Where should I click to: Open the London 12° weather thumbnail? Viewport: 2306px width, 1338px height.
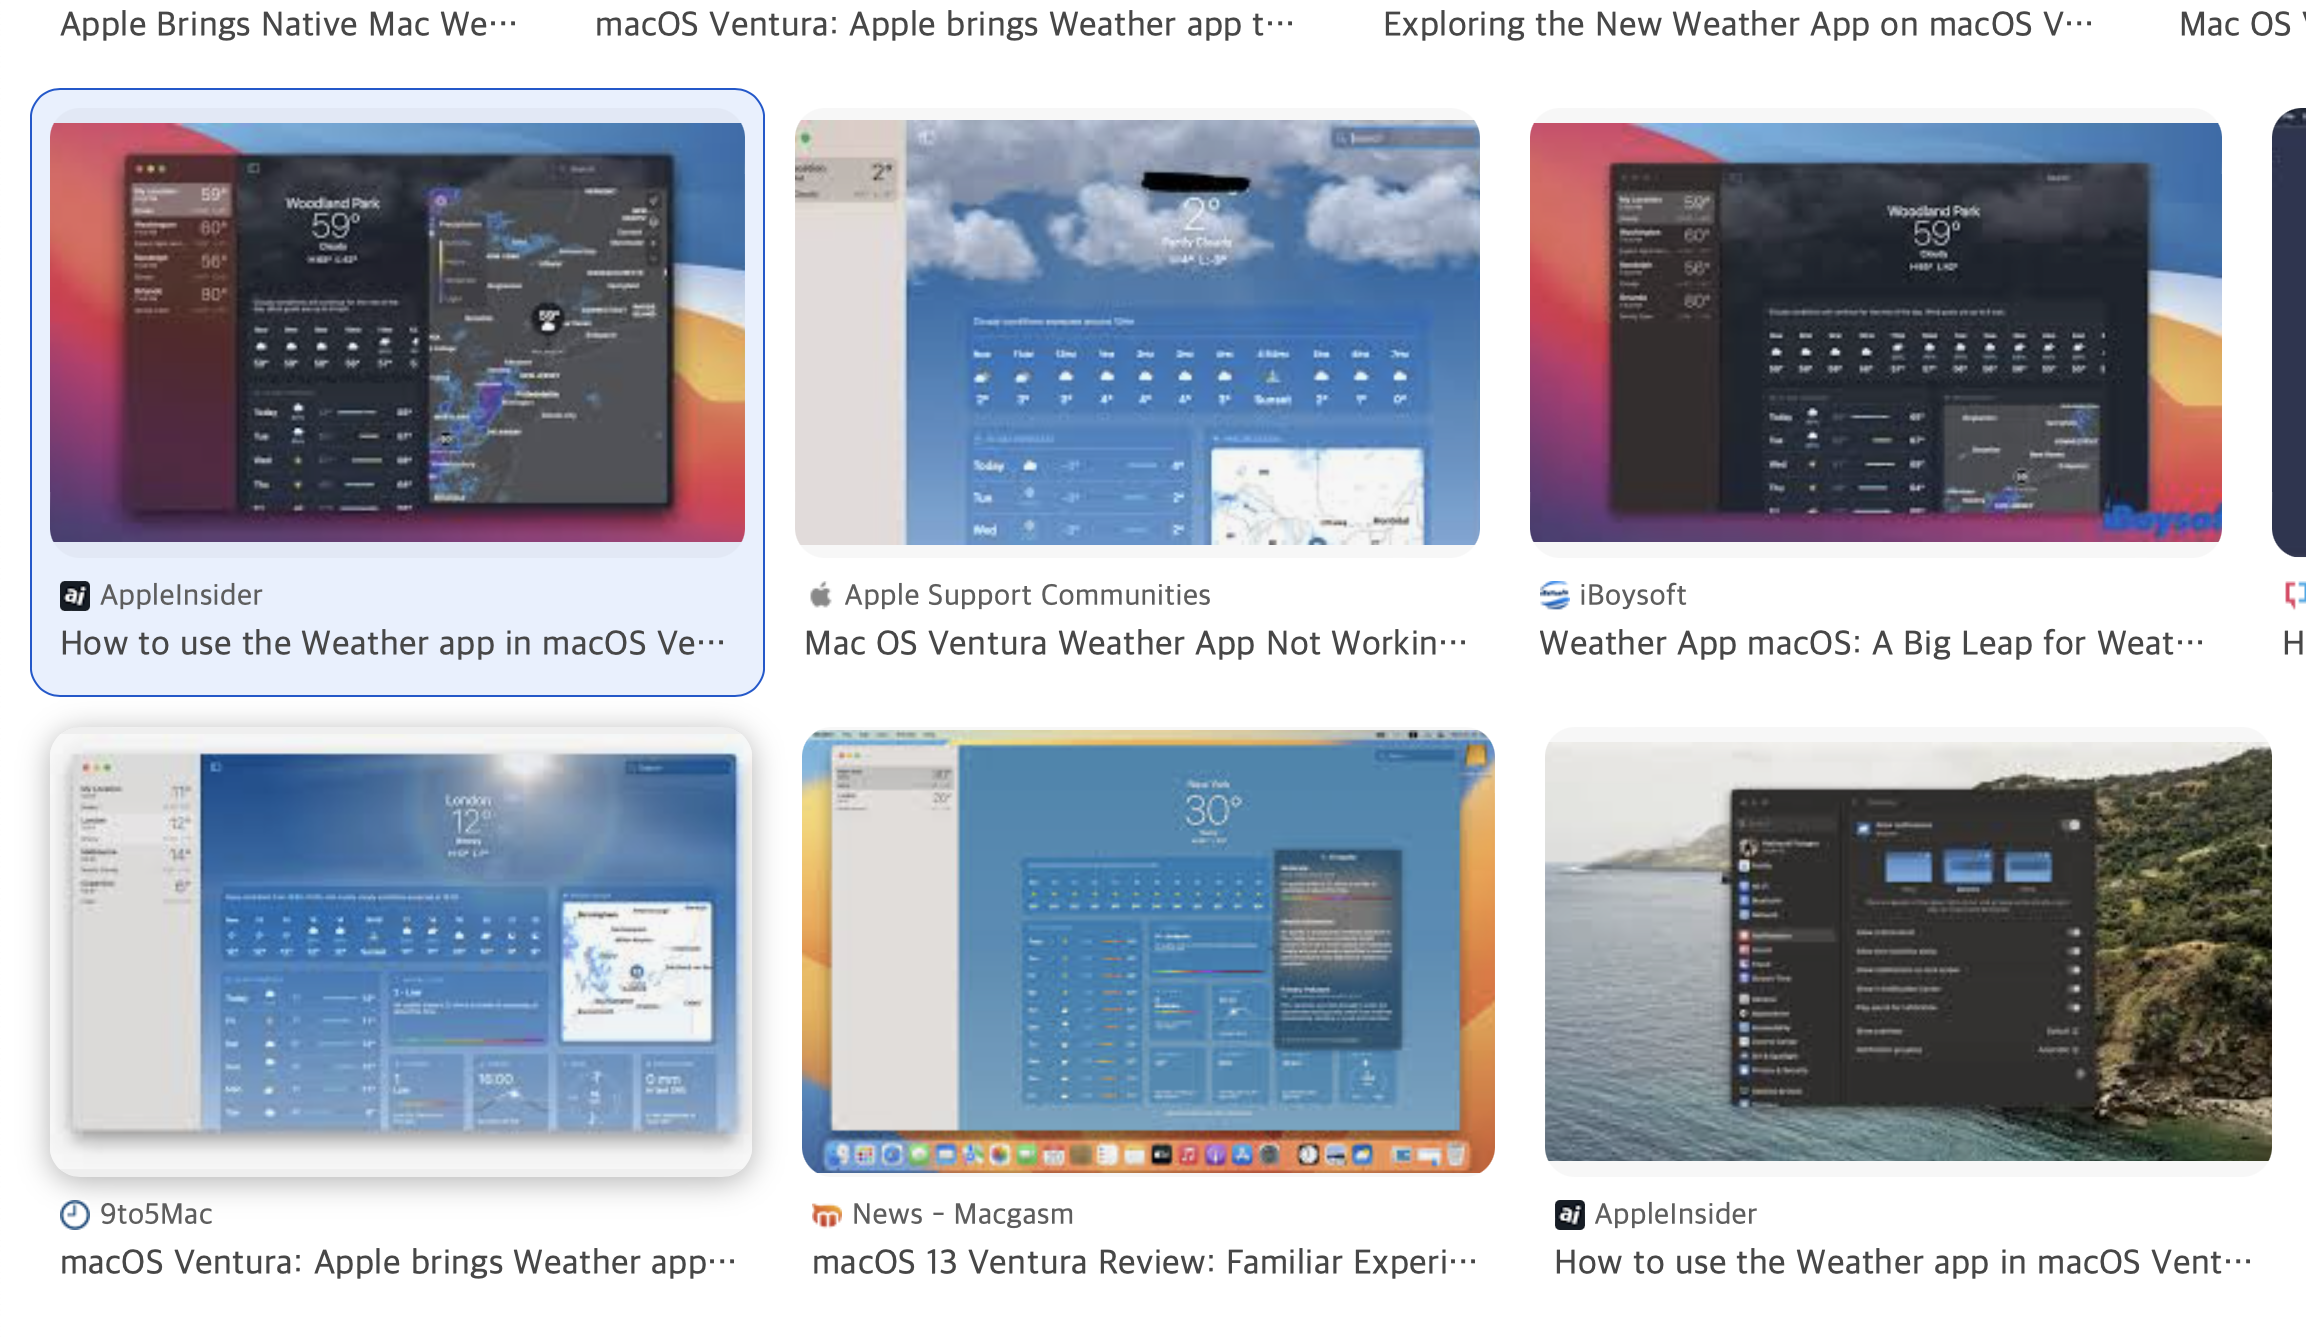pos(400,950)
